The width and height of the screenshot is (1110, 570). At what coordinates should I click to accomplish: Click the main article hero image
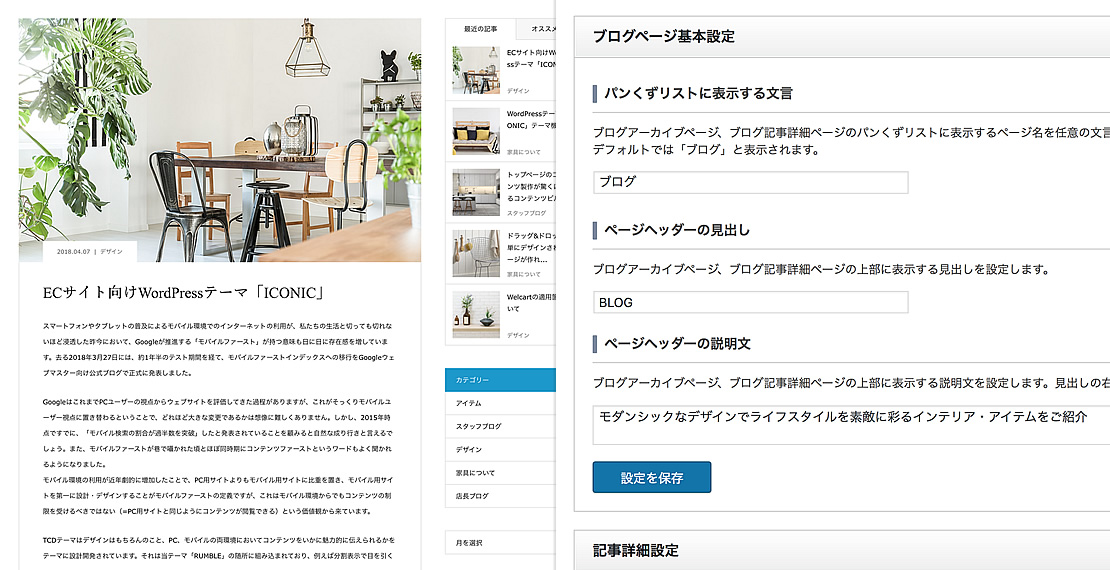click(220, 139)
